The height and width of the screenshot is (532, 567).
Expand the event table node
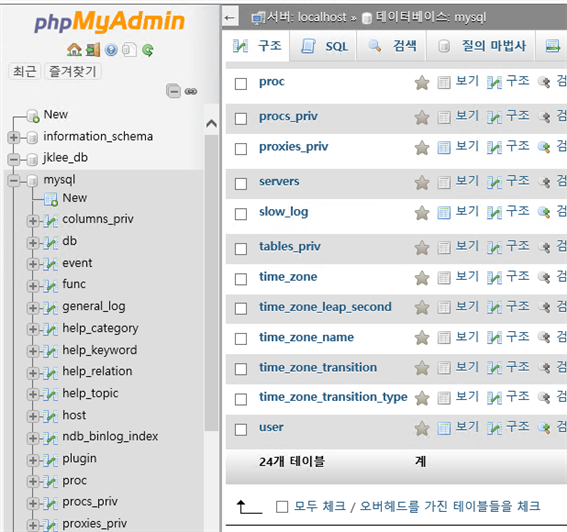[33, 264]
